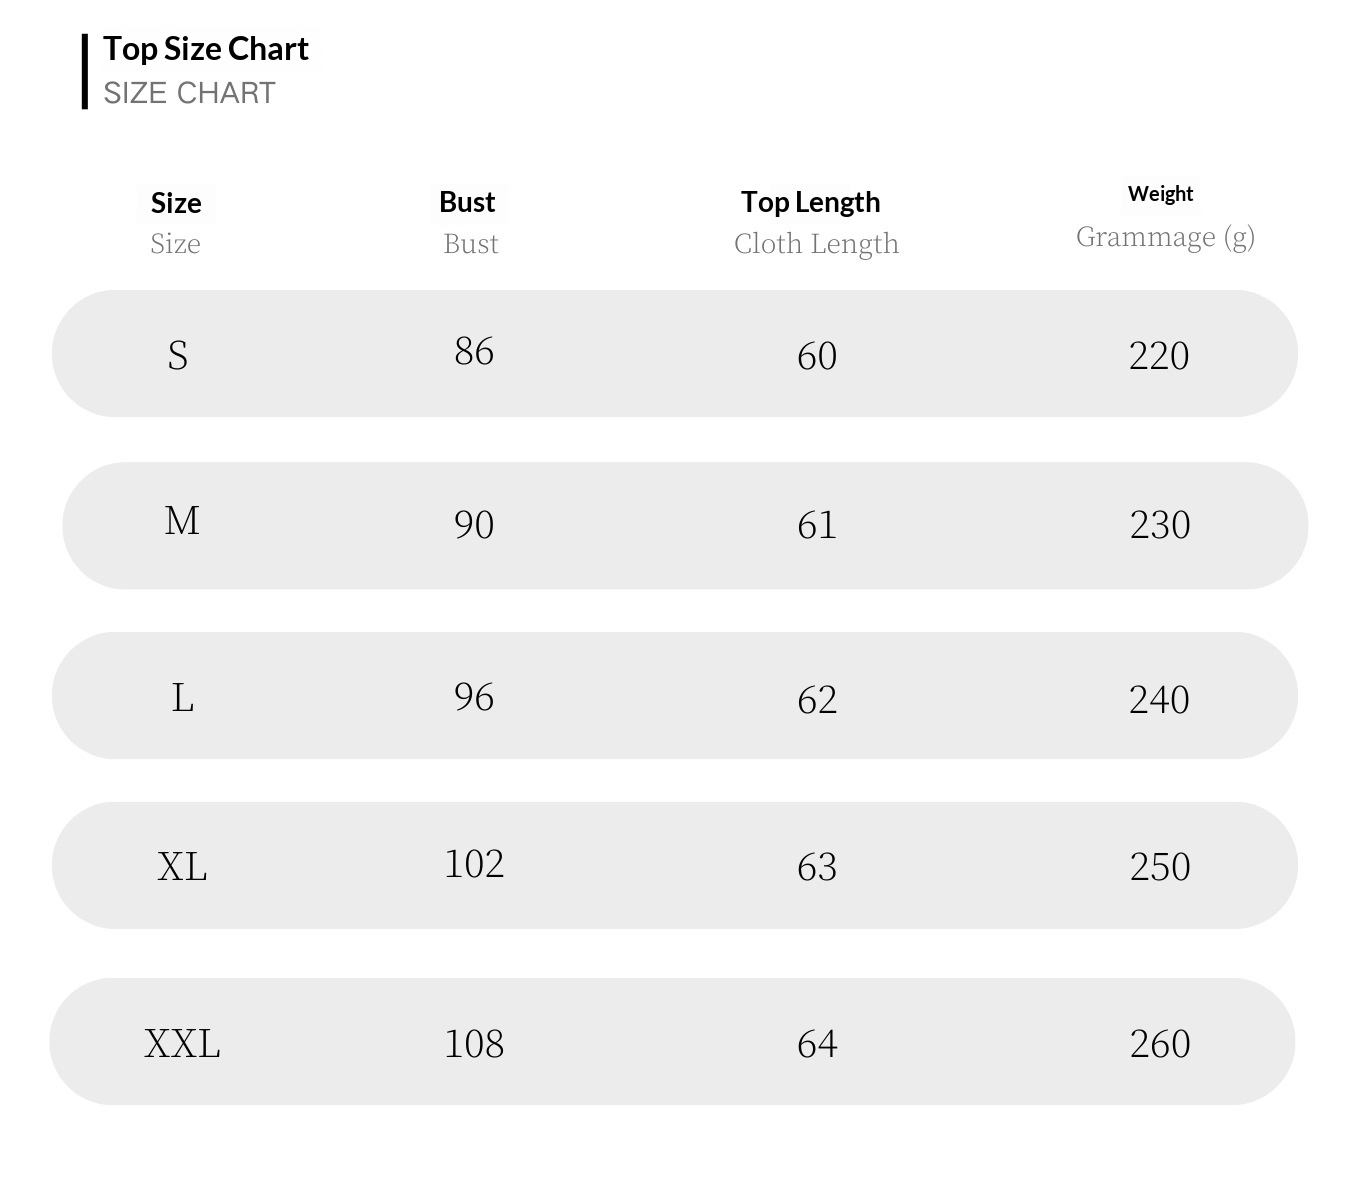
Task: Click bust value 102 in the XL row
Action: pyautogui.click(x=474, y=864)
